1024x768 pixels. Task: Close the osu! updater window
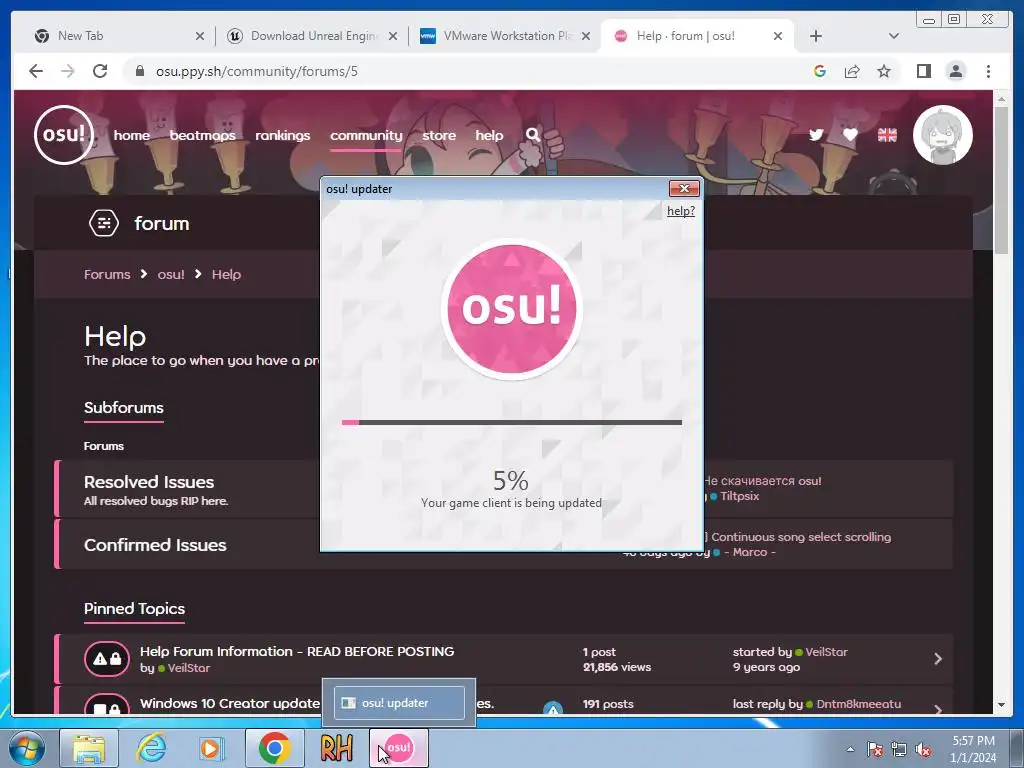point(684,189)
